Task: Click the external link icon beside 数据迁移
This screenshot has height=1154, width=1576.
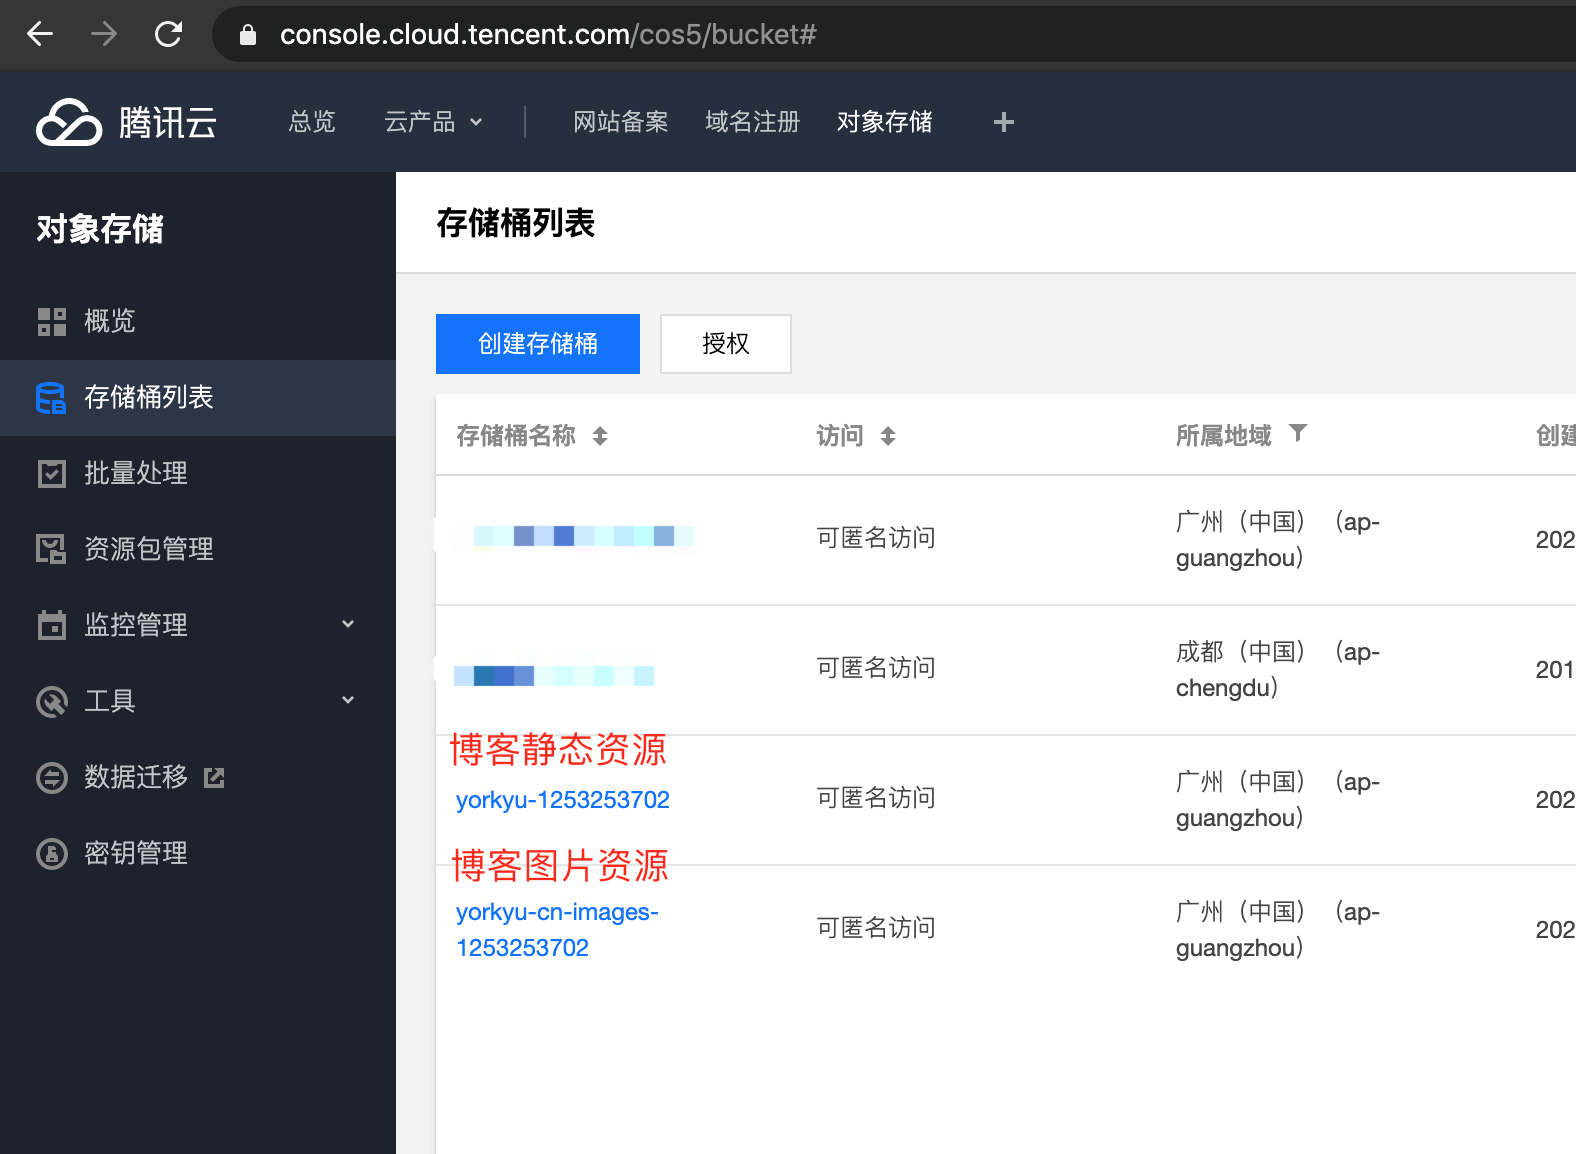Action: click(214, 777)
